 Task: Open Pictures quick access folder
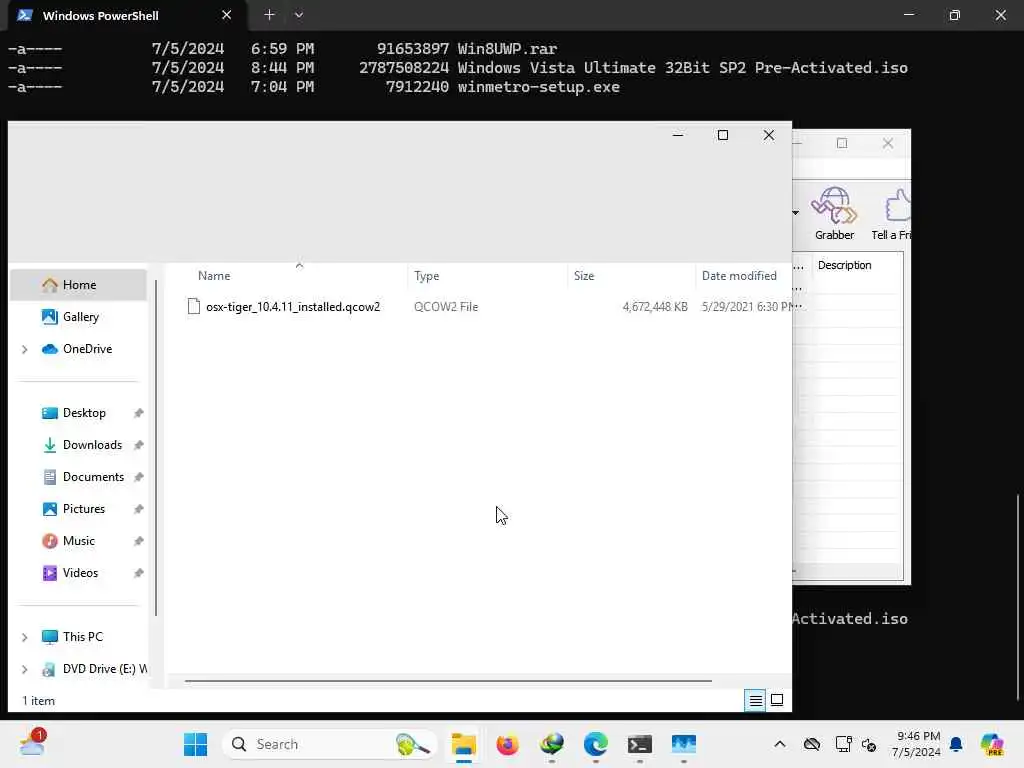[83, 509]
